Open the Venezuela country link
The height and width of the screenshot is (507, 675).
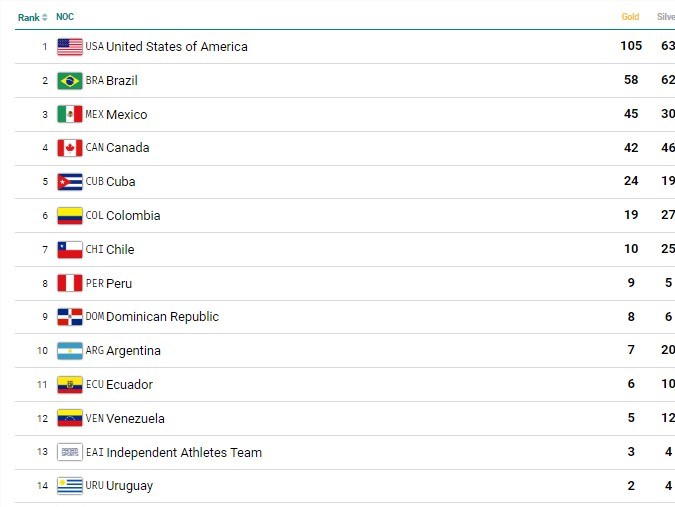point(135,419)
